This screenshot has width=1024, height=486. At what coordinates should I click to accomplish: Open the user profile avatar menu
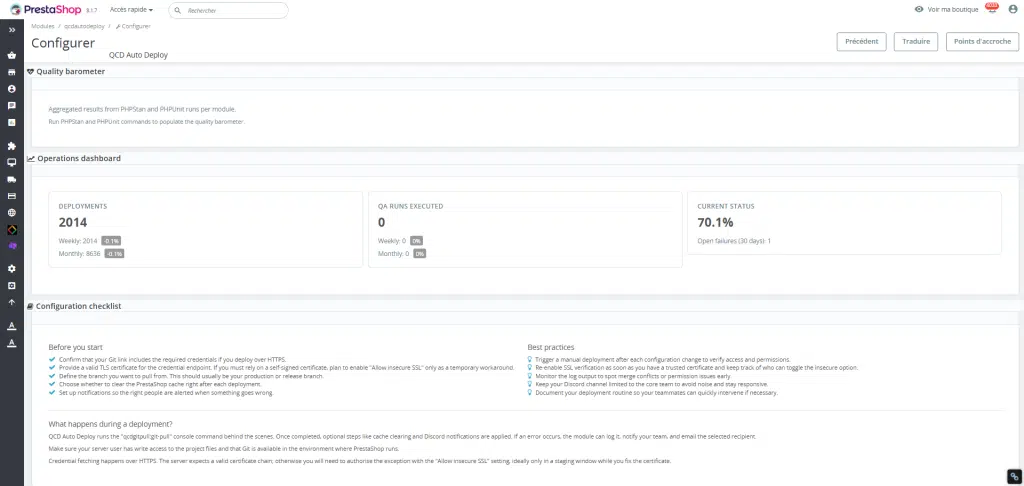1013,10
